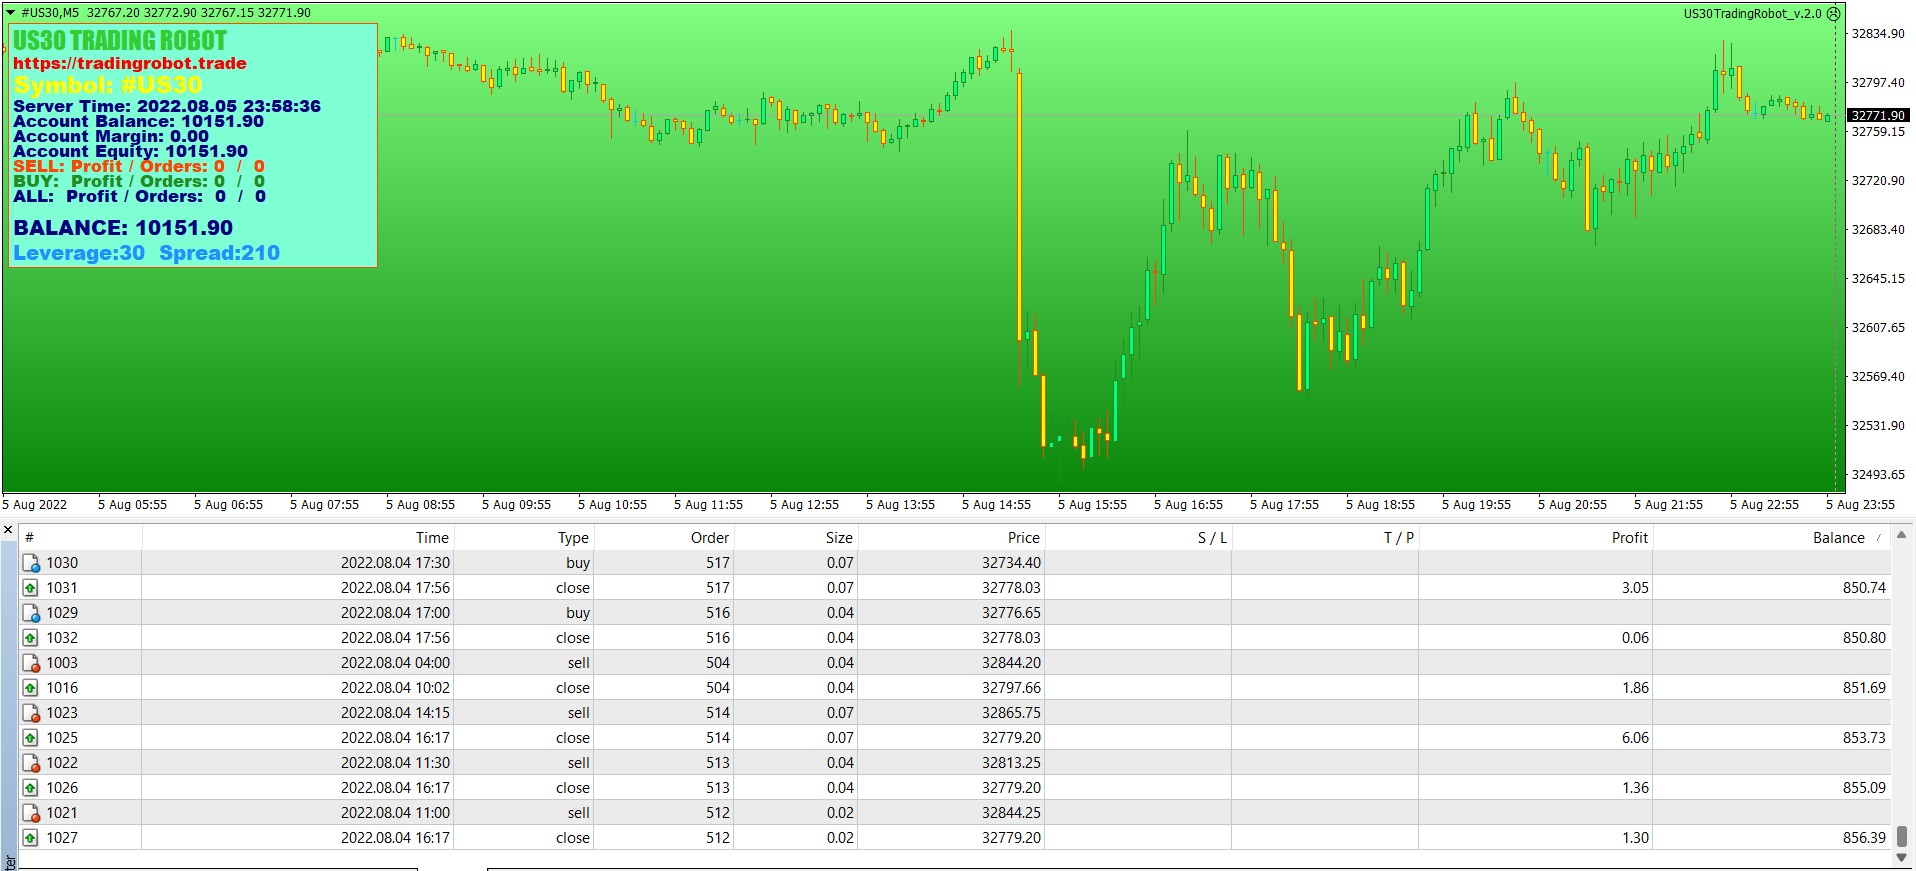Click the scrollbar down arrow in results
1916x871 pixels.
tap(1902, 857)
